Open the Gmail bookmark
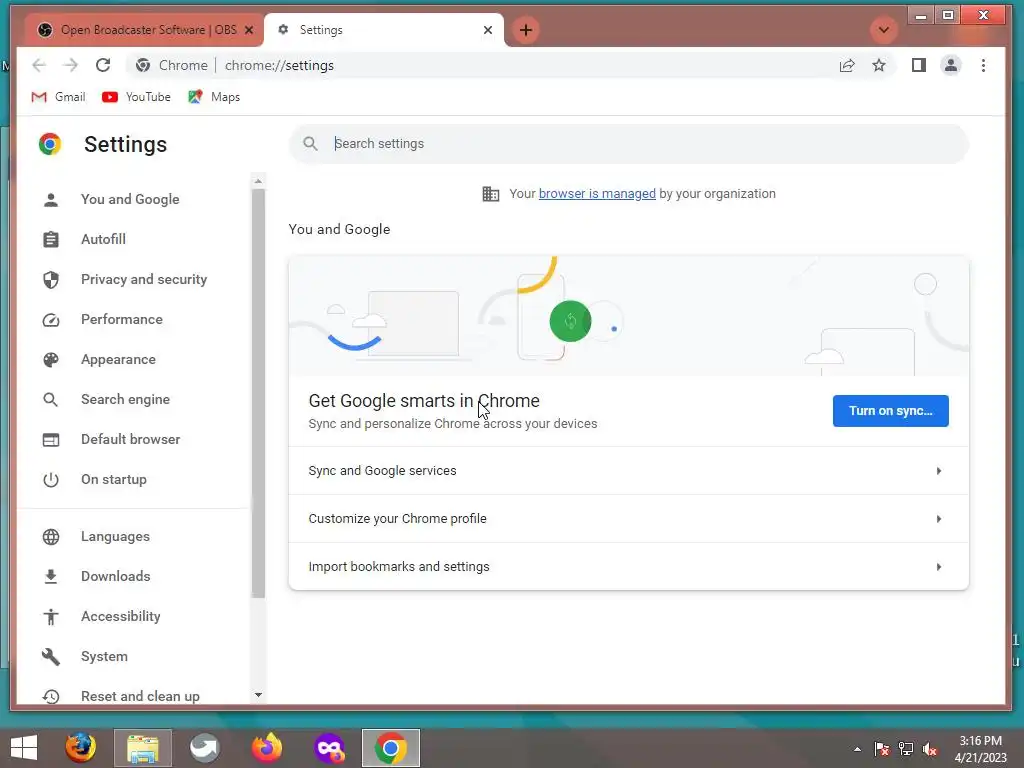This screenshot has height=768, width=1024. [x=59, y=97]
